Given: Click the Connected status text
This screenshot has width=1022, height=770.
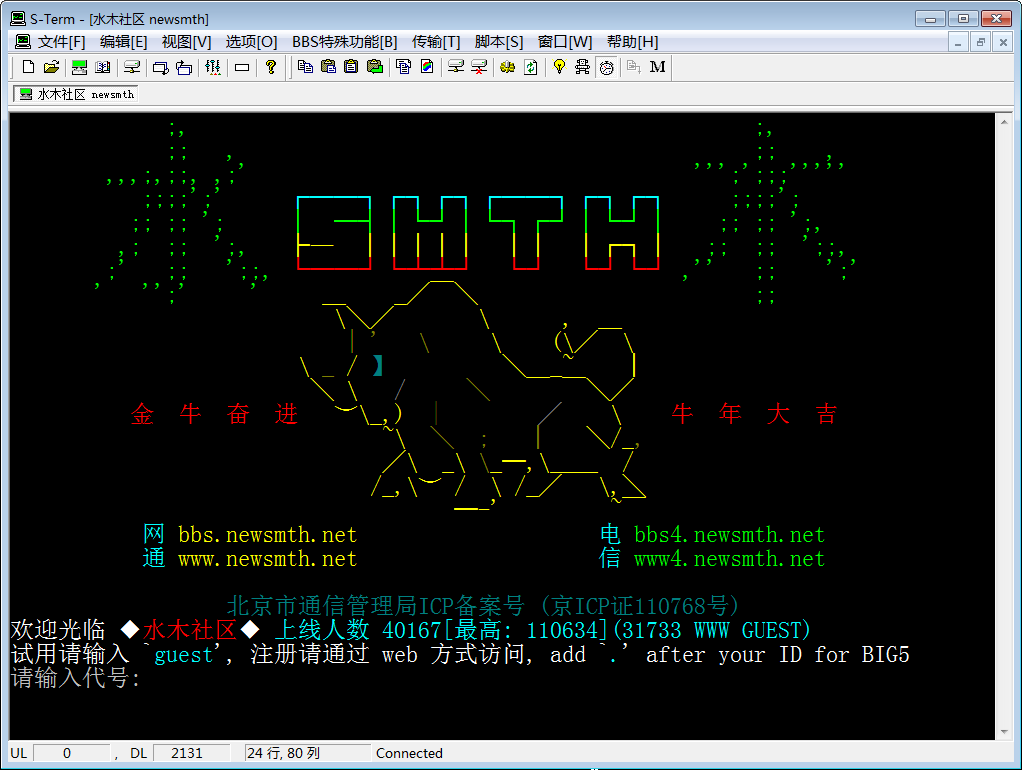Looking at the screenshot, I should [x=409, y=753].
